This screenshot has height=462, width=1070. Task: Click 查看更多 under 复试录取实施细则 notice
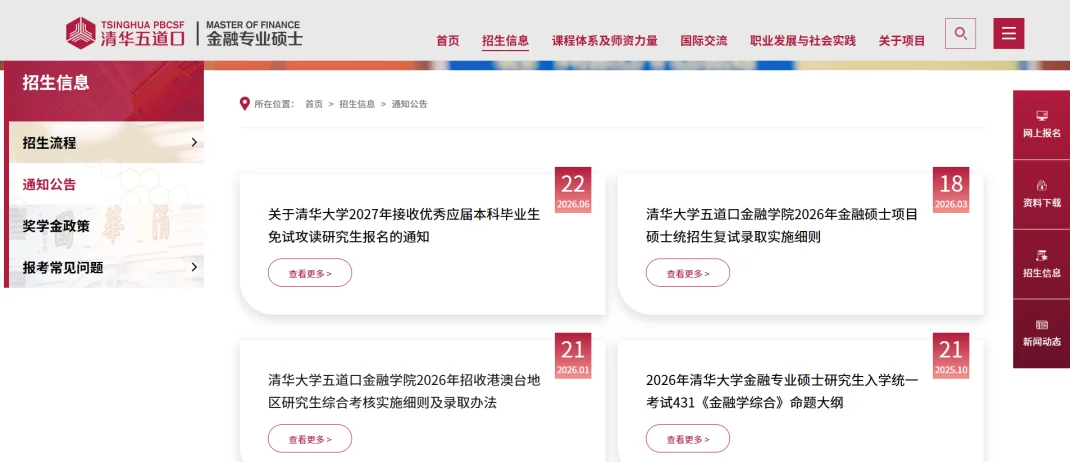click(x=688, y=273)
